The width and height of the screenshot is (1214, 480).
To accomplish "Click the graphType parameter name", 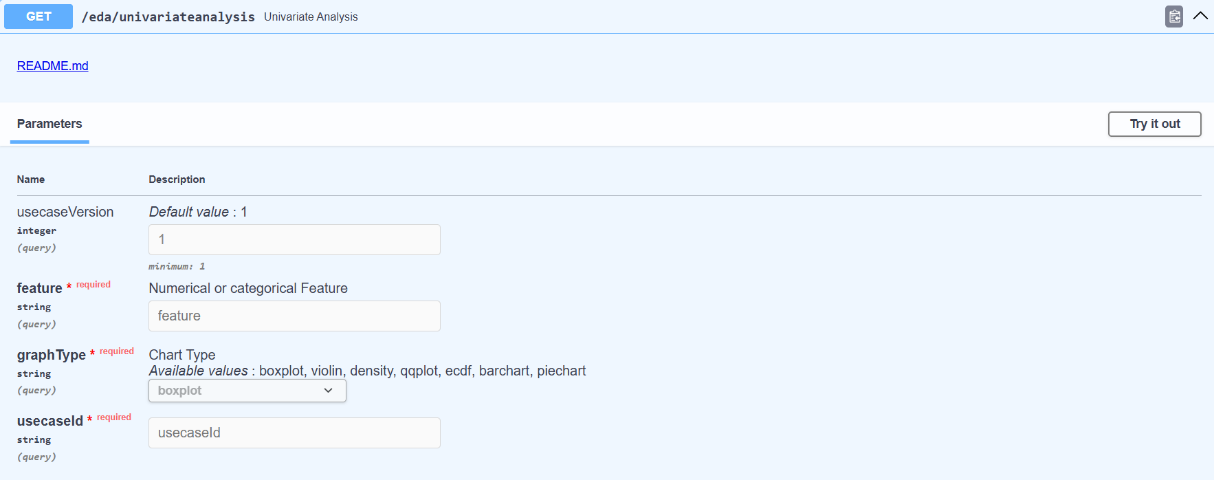I will click(51, 355).
